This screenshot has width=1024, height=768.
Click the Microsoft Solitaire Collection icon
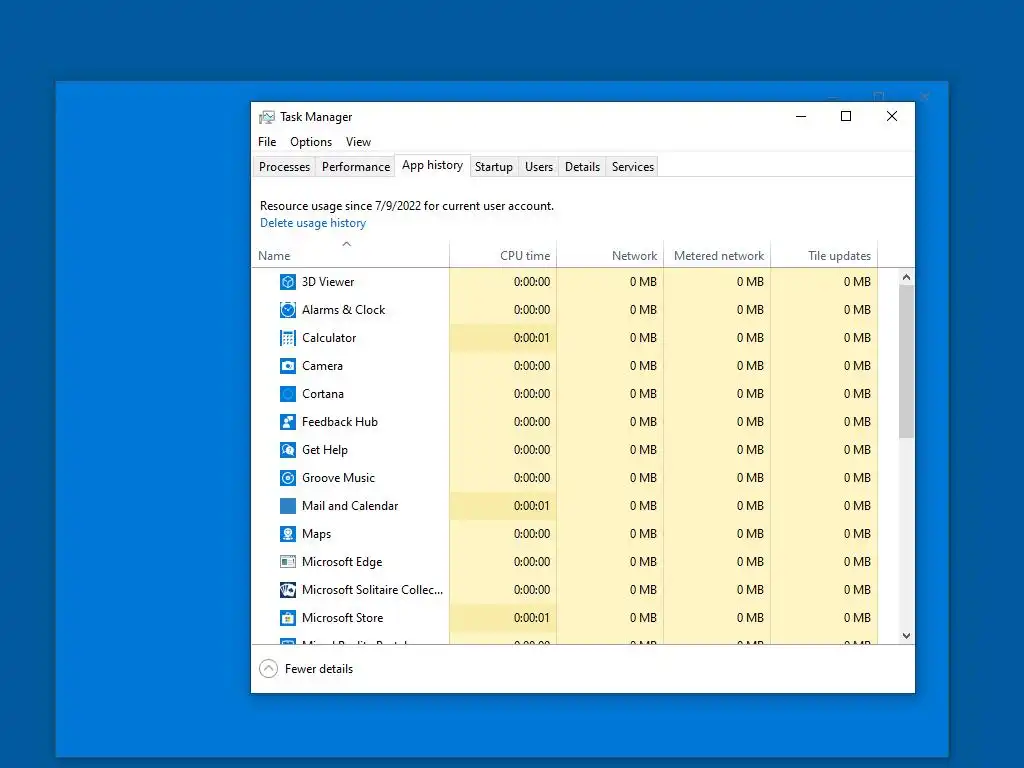tap(287, 590)
